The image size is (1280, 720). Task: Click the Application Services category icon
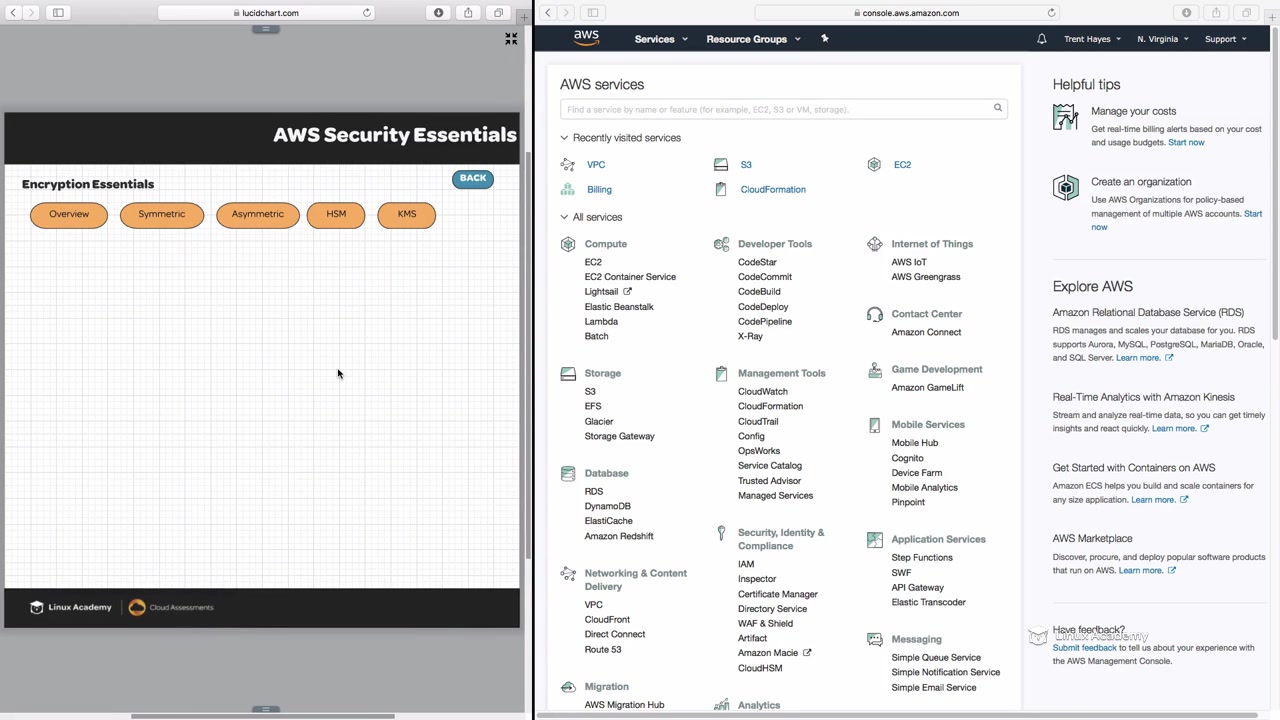[875, 539]
